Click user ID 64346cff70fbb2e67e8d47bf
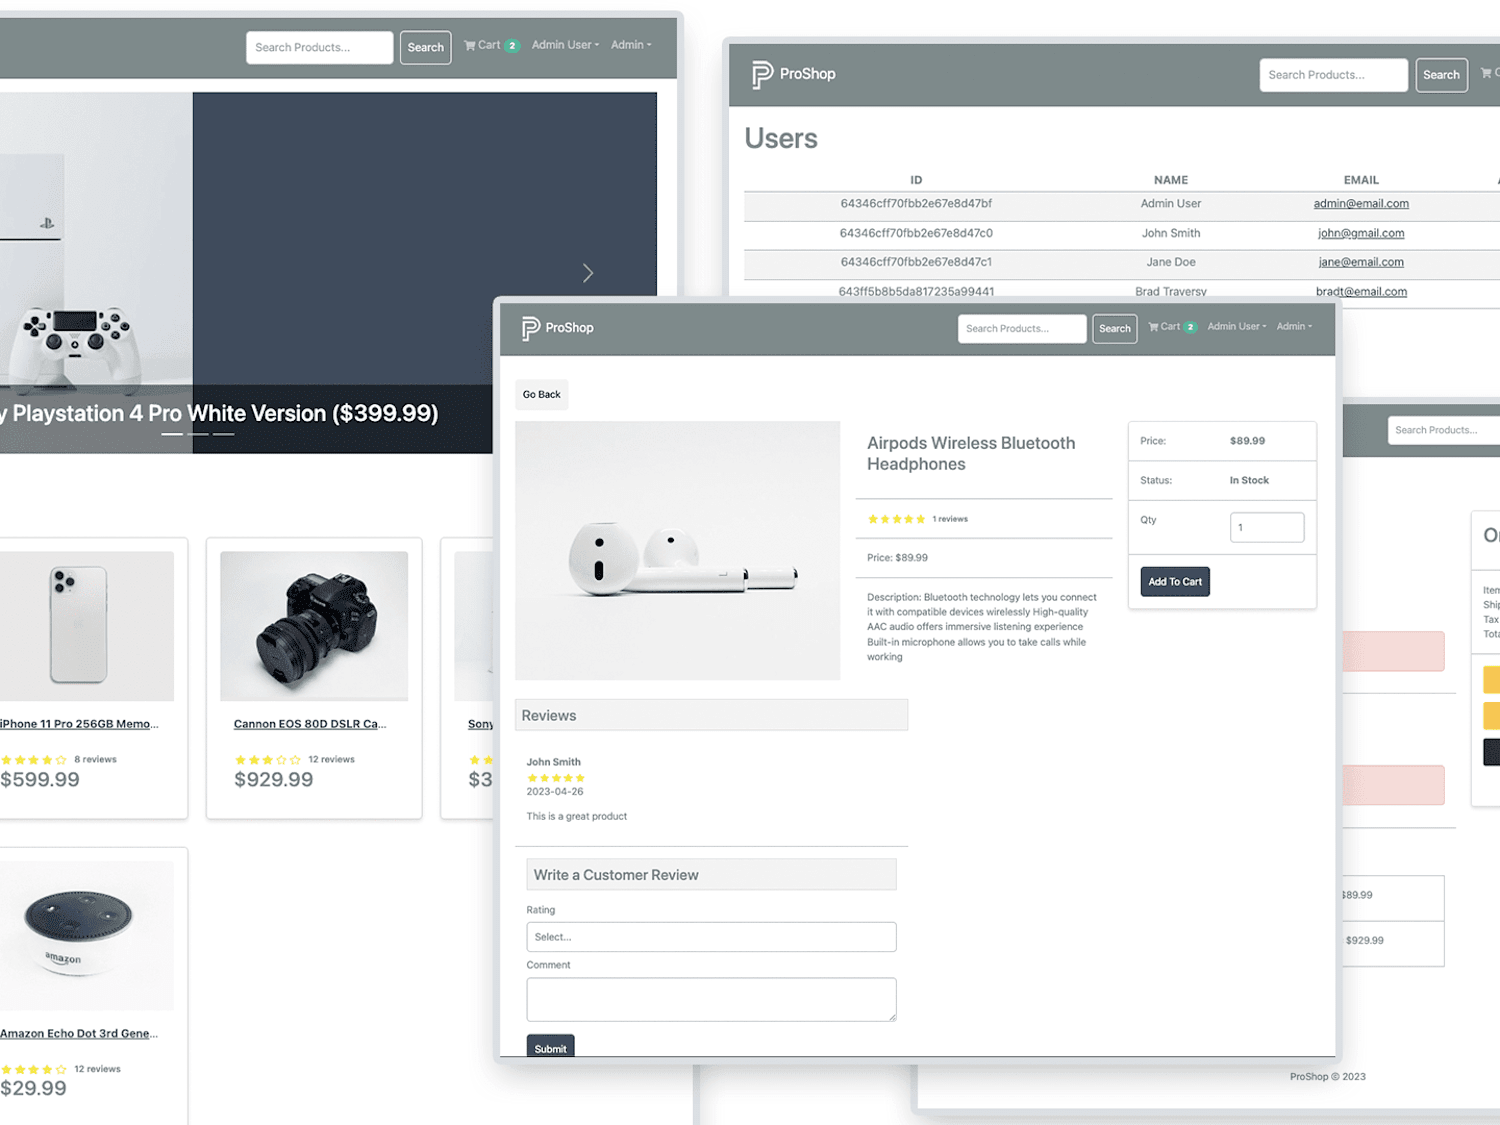The width and height of the screenshot is (1500, 1125). coord(916,204)
